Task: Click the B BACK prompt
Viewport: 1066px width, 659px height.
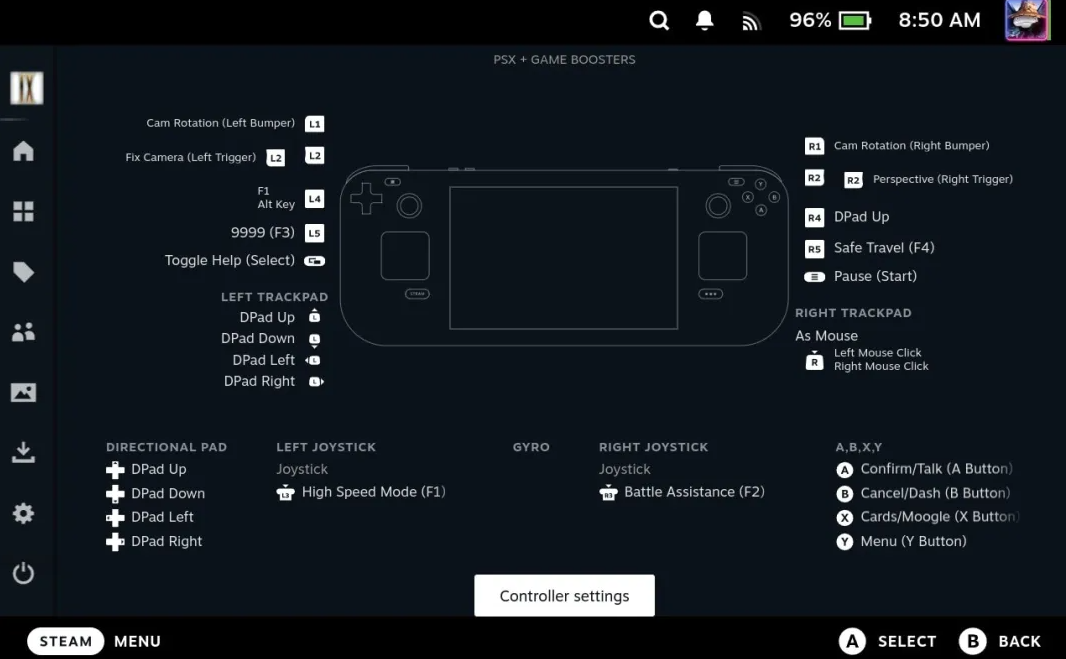Action: pos(1000,641)
